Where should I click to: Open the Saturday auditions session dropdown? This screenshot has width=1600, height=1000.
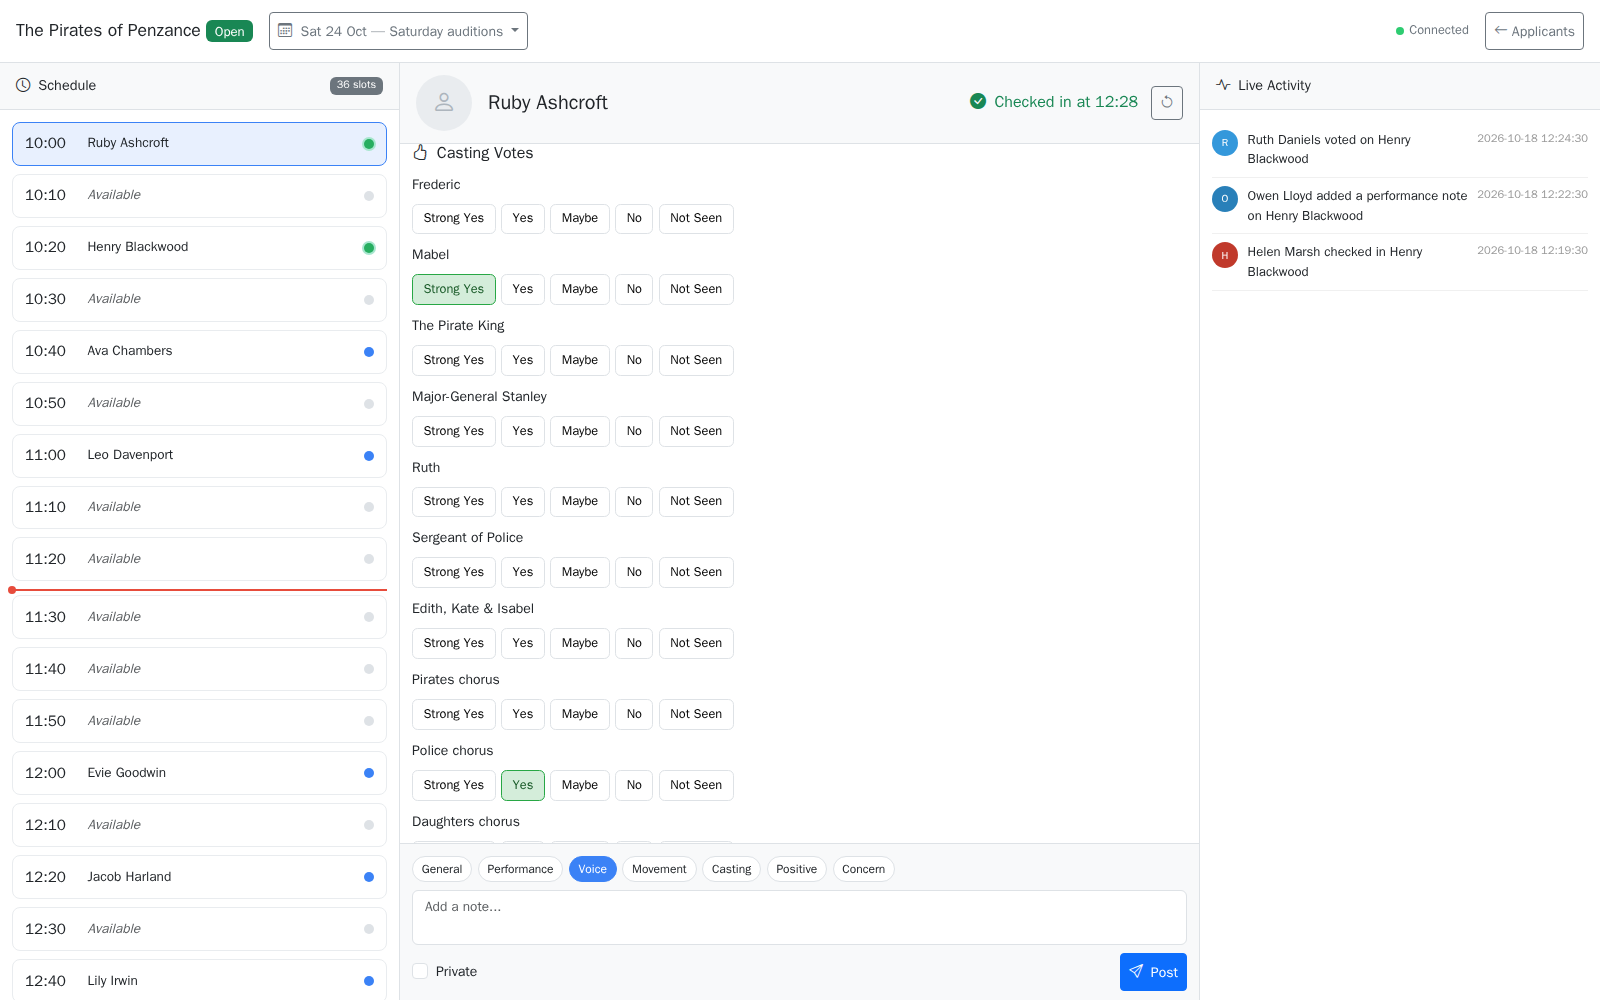[x=398, y=31]
